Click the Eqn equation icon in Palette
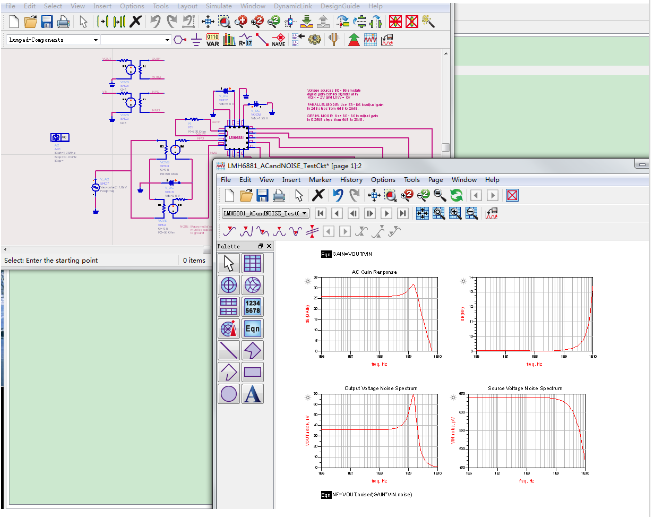651x517 pixels. pyautogui.click(x=252, y=328)
